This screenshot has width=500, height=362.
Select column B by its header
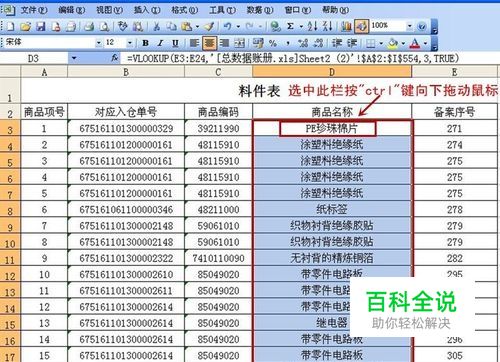[126, 72]
